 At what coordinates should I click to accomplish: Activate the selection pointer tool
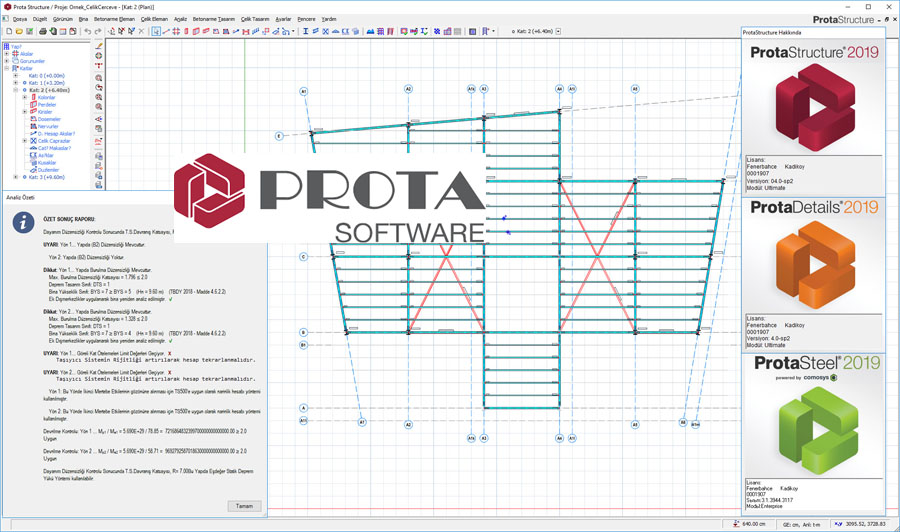[x=156, y=32]
